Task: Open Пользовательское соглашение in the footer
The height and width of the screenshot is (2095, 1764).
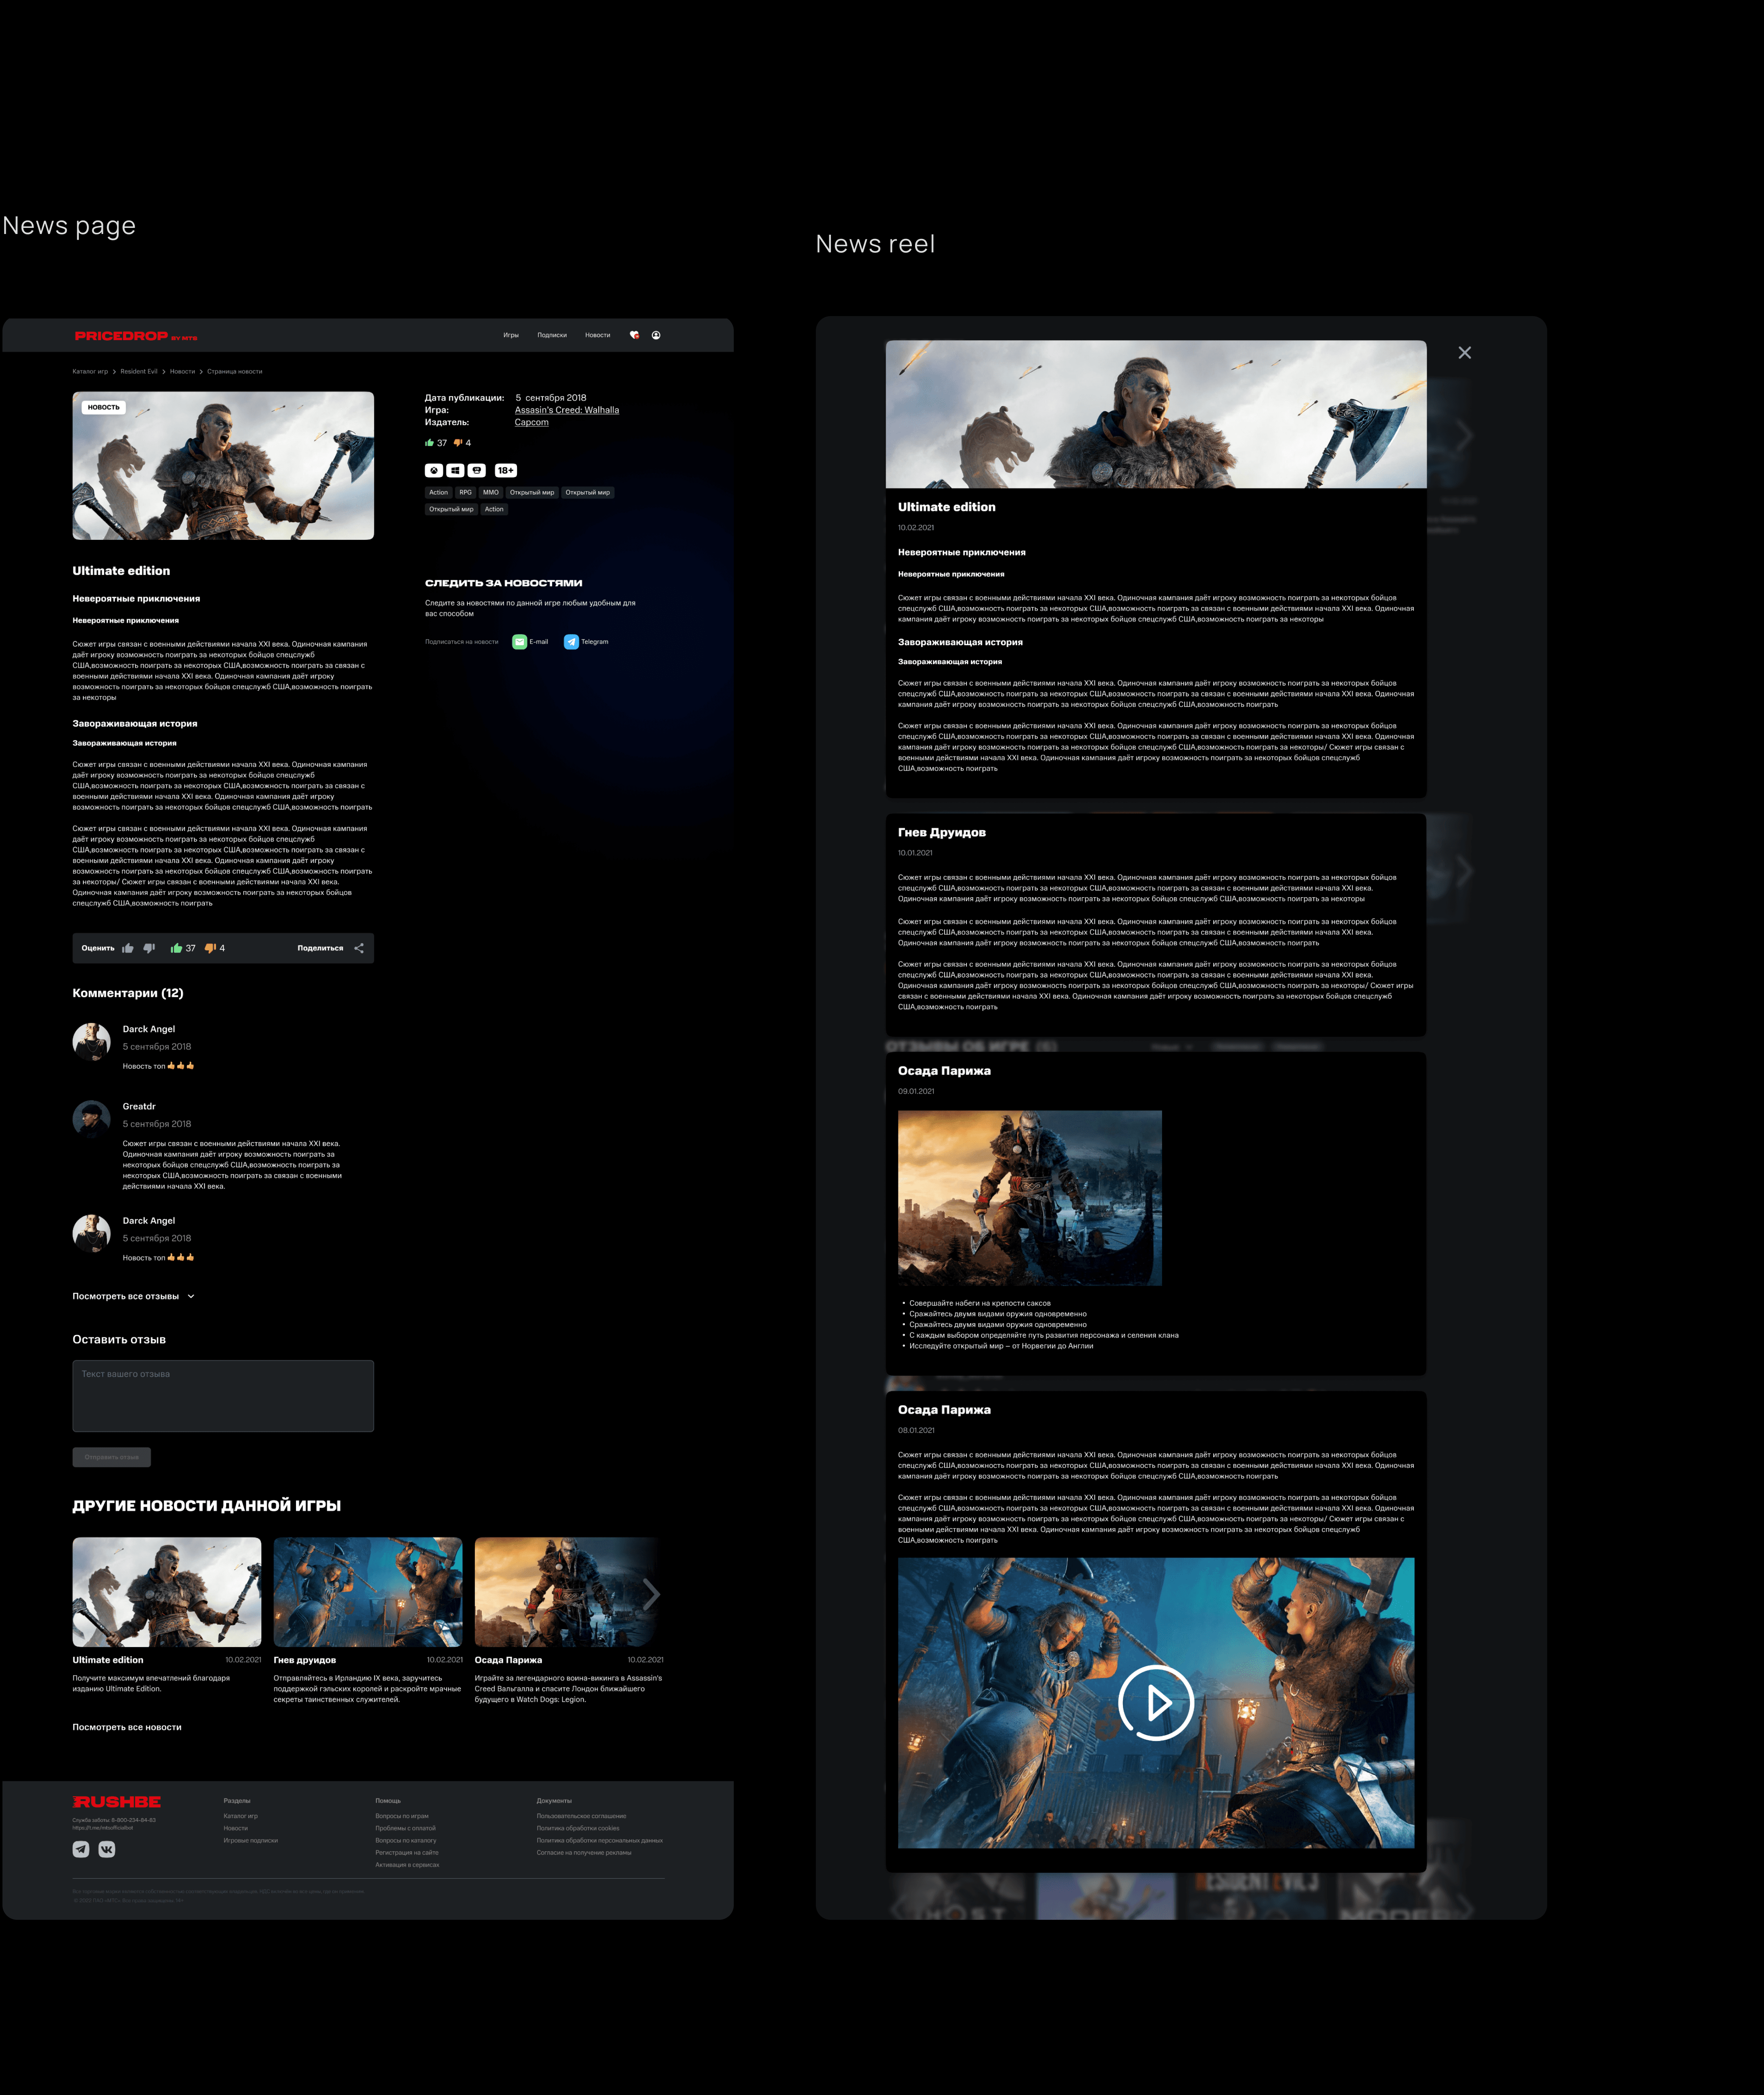Action: [x=581, y=1816]
